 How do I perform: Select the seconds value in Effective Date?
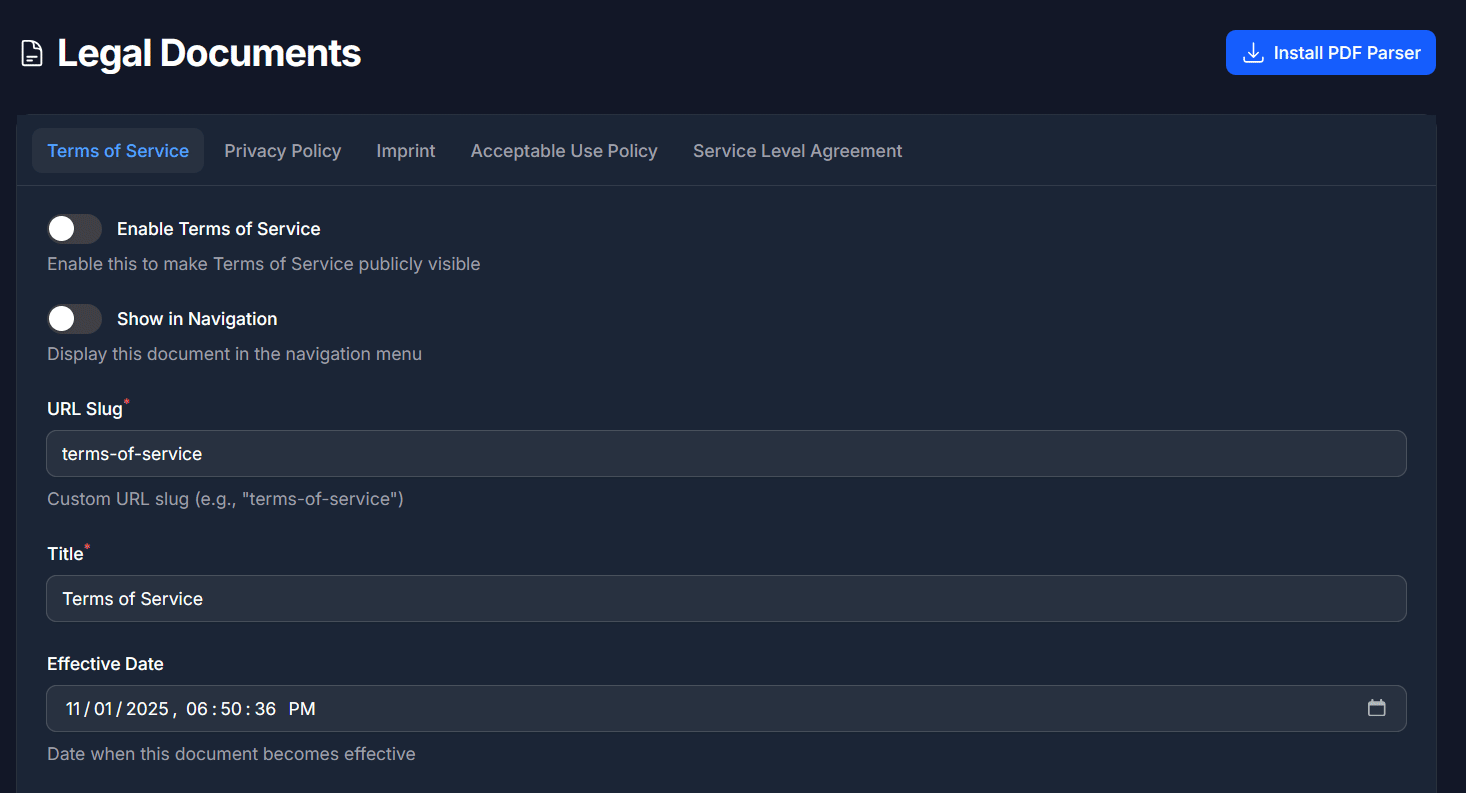pyautogui.click(x=265, y=709)
